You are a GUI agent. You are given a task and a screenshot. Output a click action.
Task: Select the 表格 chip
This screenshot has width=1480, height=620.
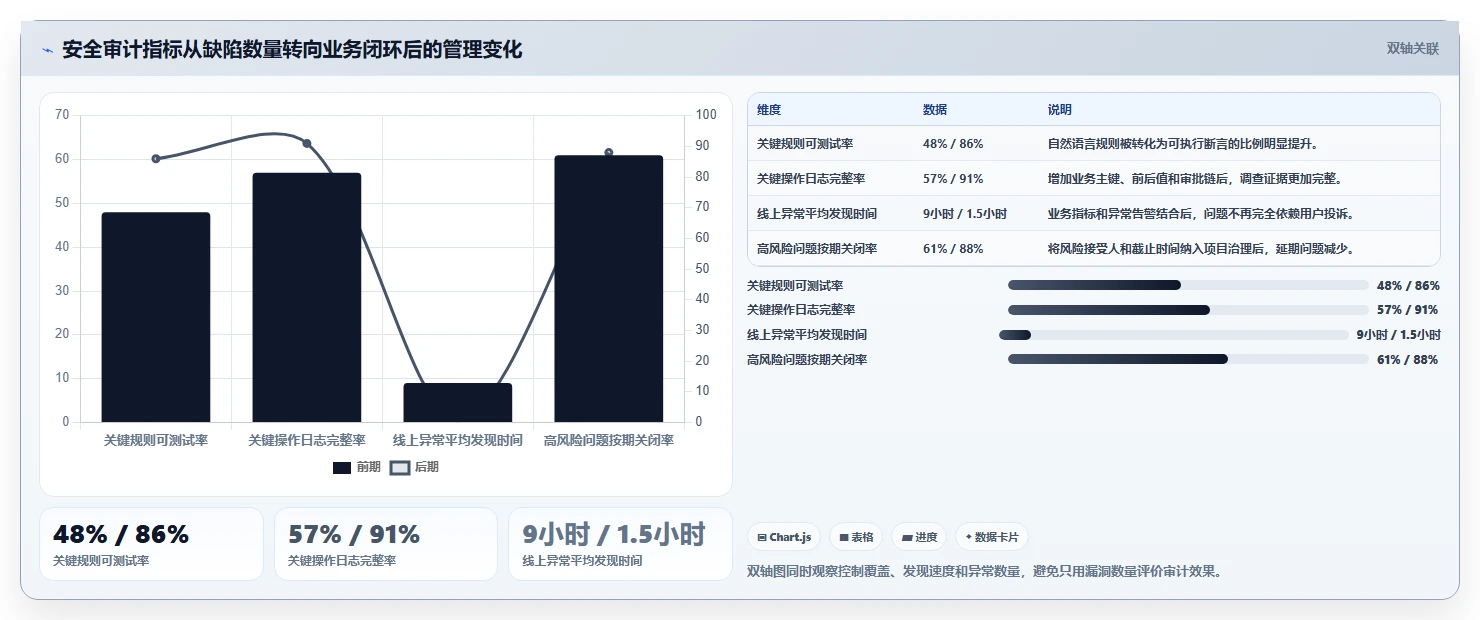[x=856, y=537]
